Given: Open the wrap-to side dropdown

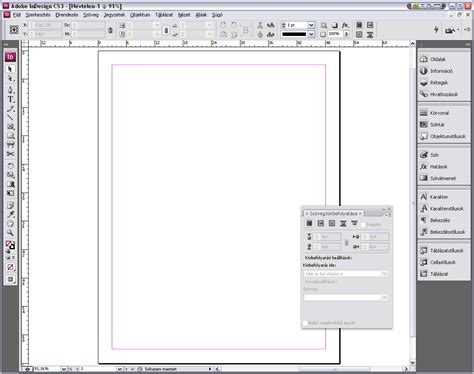Looking at the screenshot, I should (346, 274).
